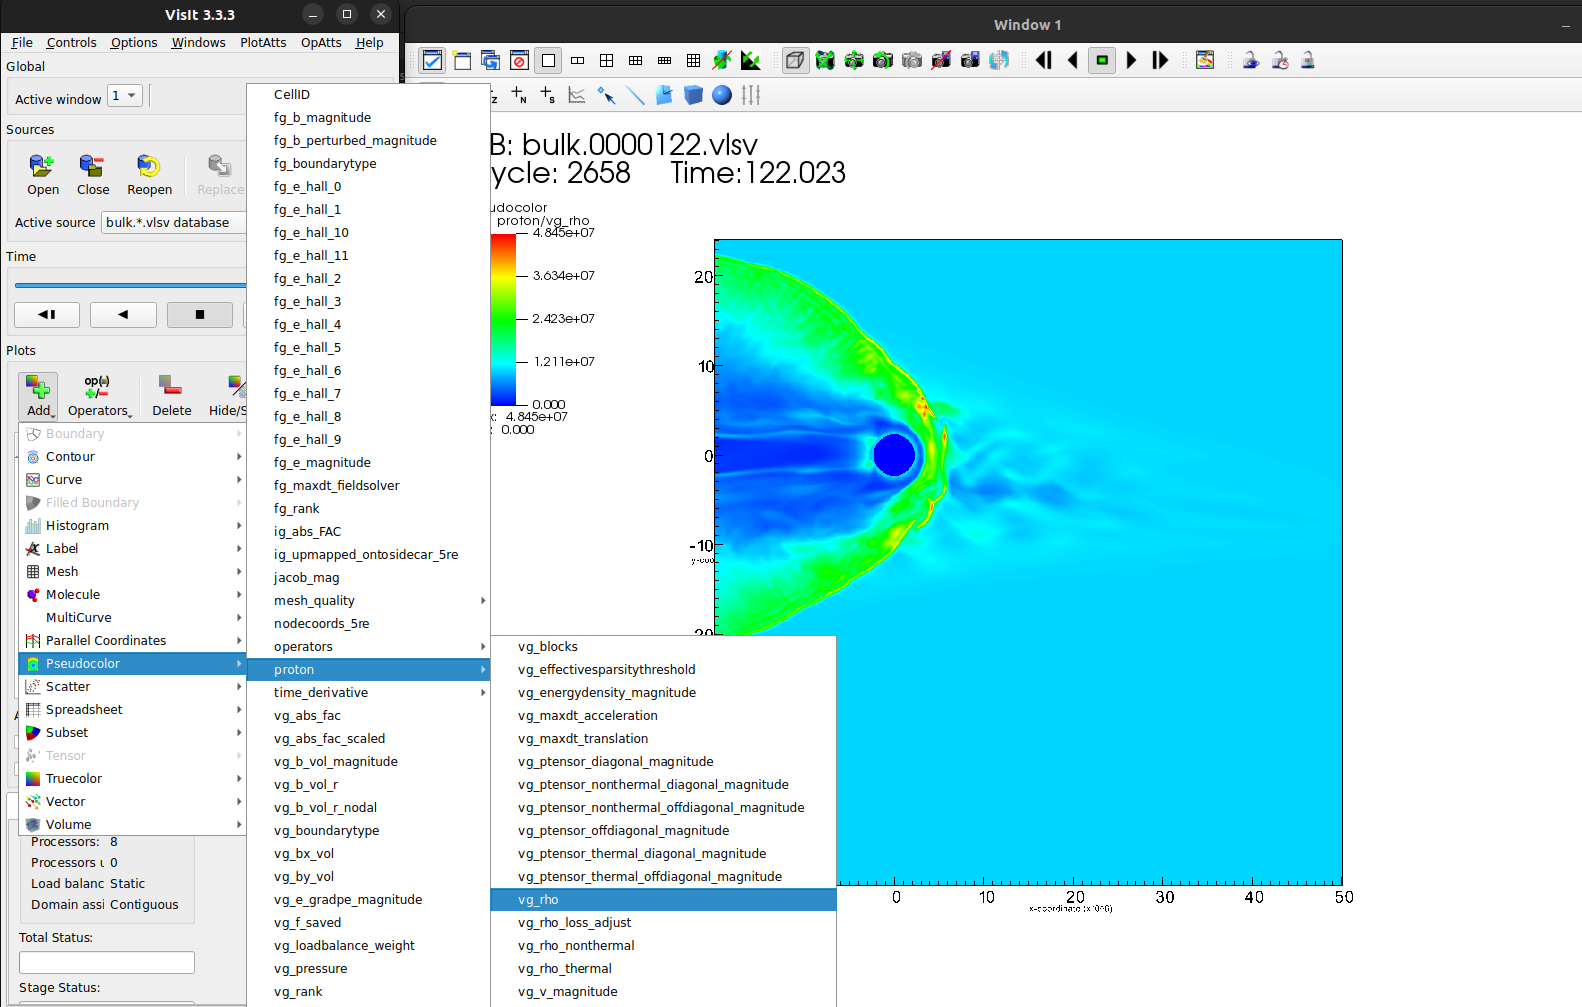Toggle the 1x1 single window layout
The width and height of the screenshot is (1582, 1007).
tap(548, 61)
